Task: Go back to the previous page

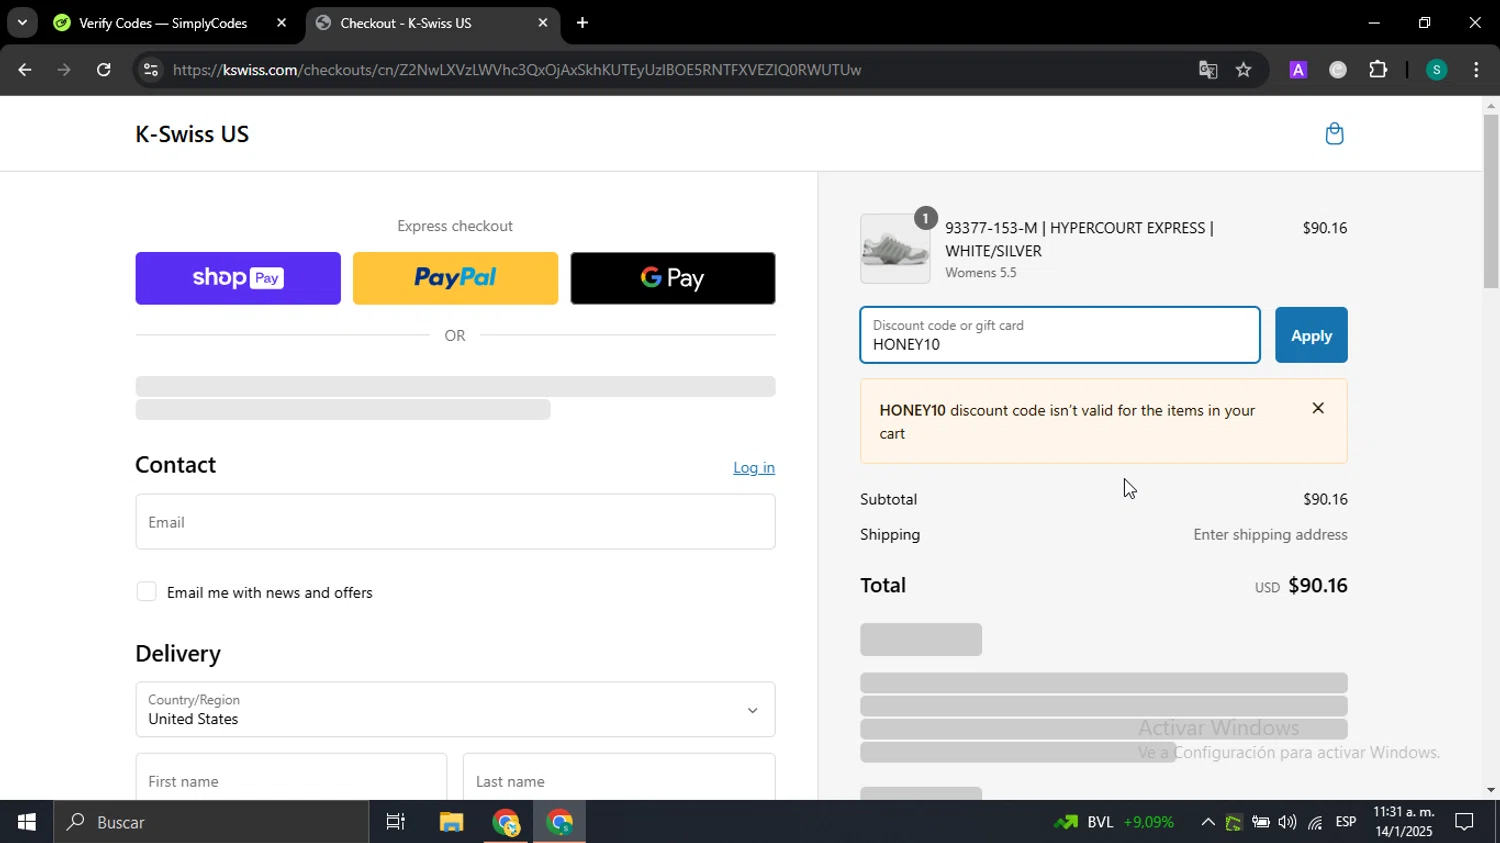Action: pyautogui.click(x=25, y=70)
